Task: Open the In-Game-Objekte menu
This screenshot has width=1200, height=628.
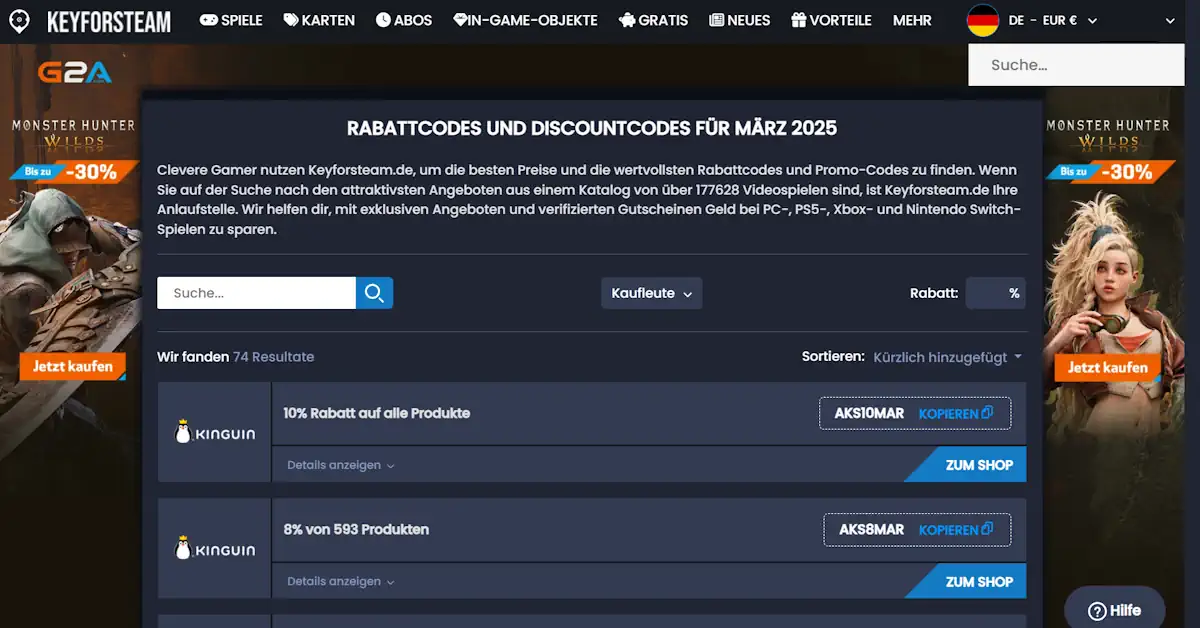Action: click(x=525, y=20)
